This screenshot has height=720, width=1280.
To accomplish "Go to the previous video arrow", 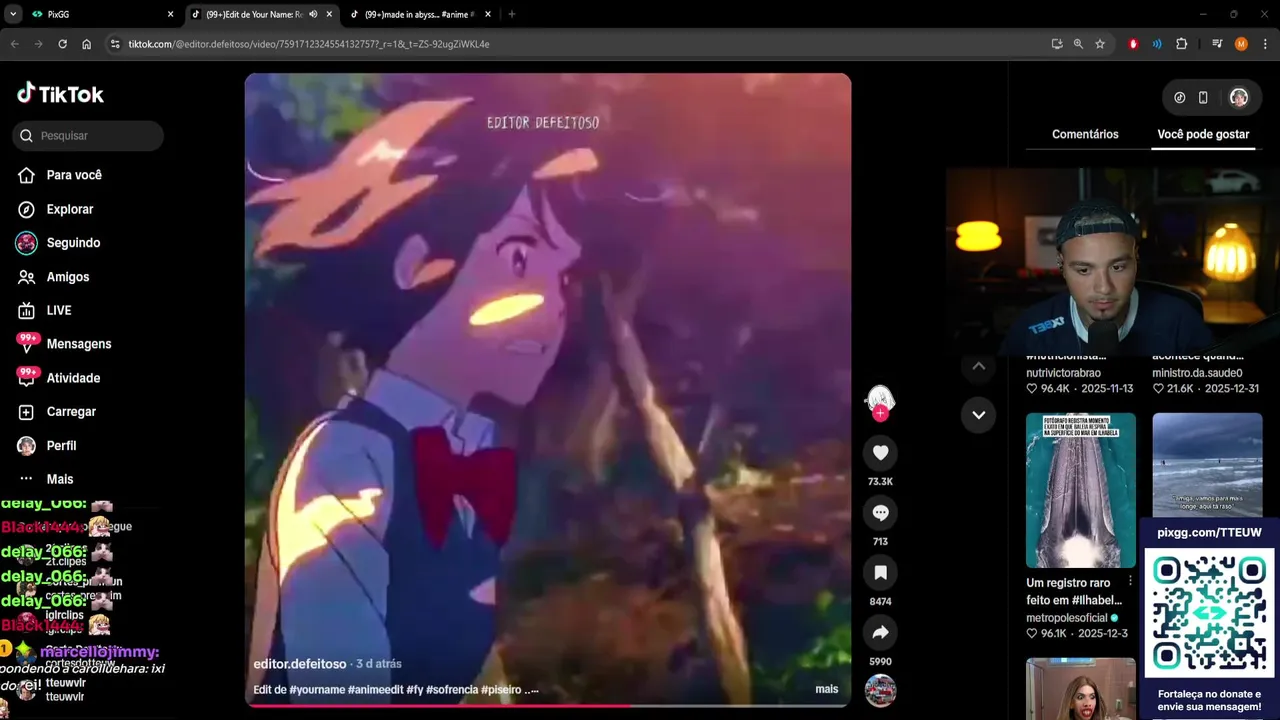I will click(x=978, y=366).
